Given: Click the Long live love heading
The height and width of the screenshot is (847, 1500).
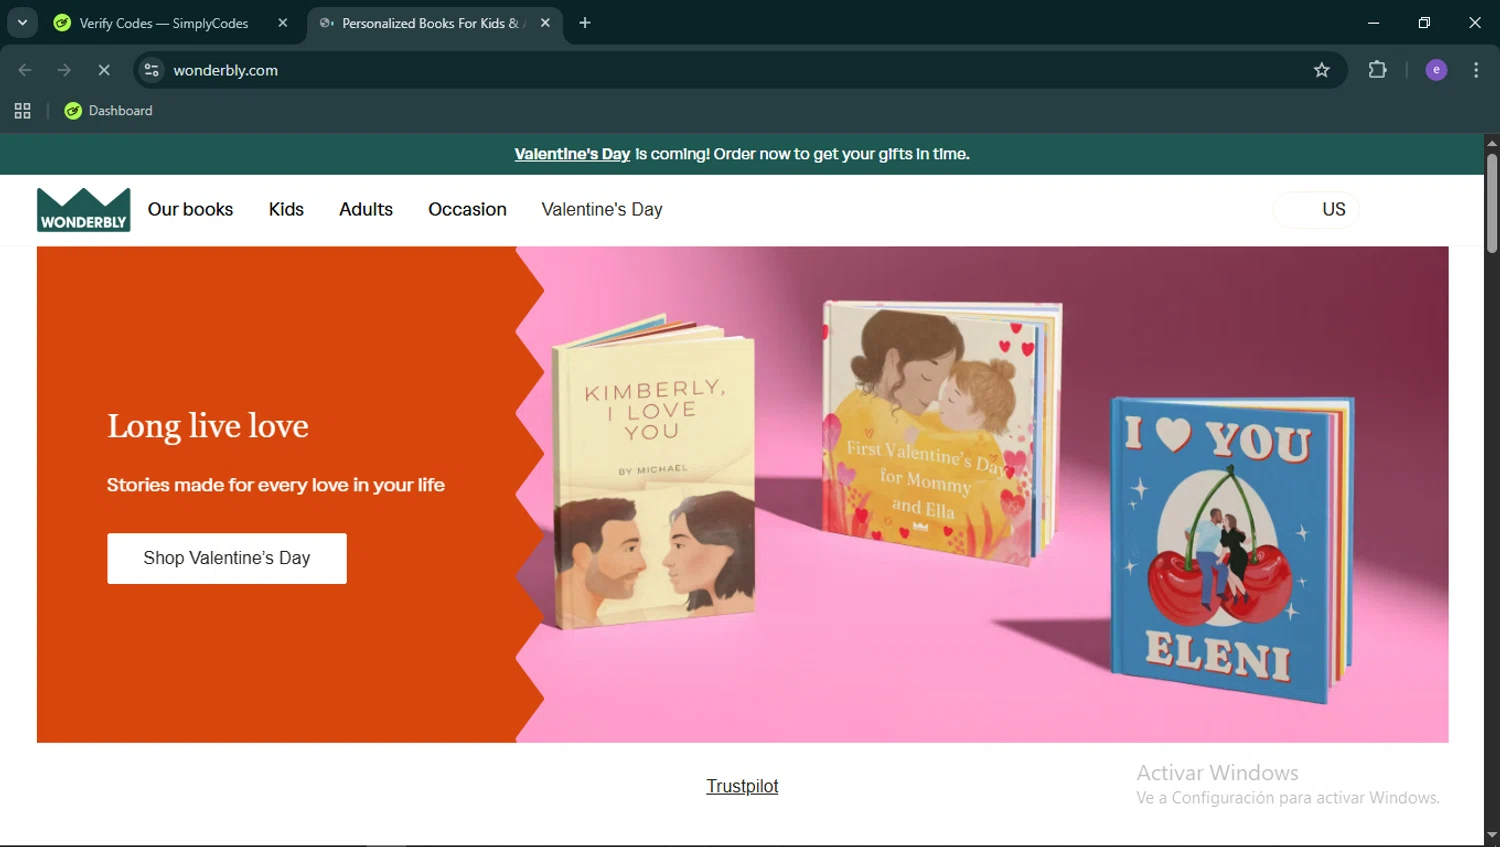Looking at the screenshot, I should (208, 426).
